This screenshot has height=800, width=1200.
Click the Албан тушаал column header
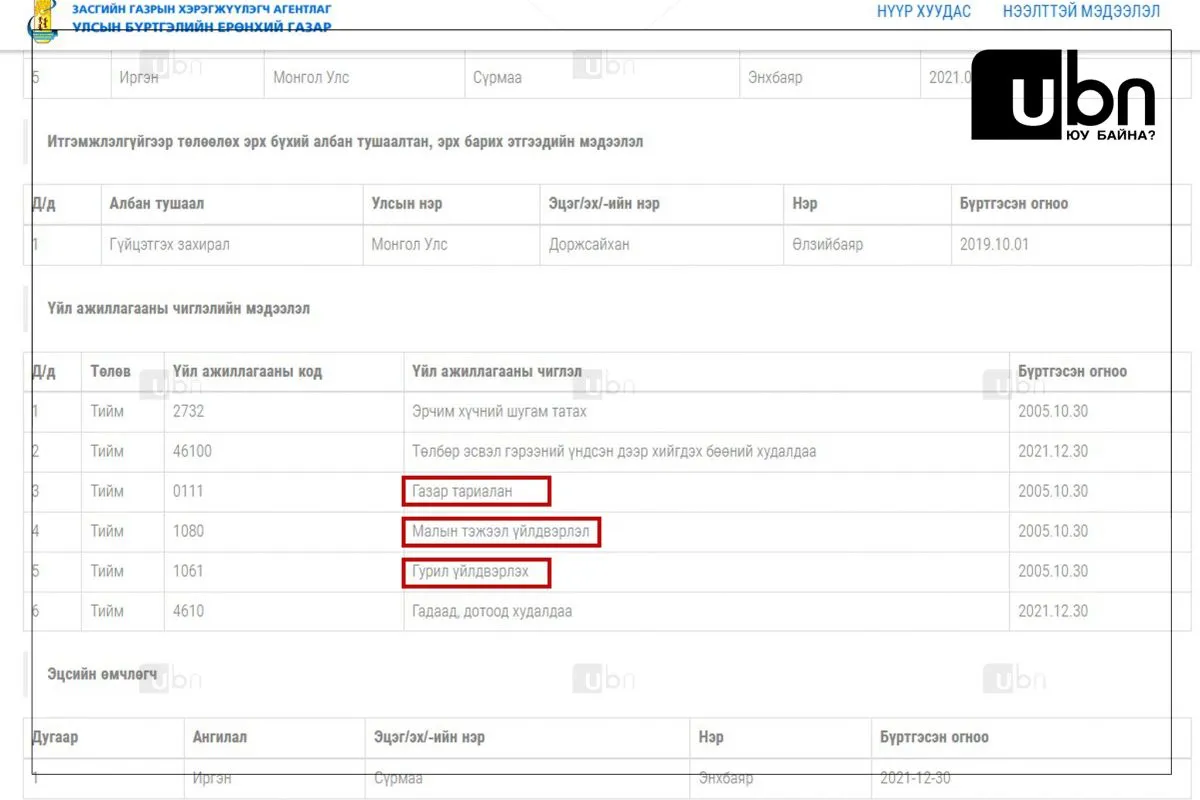click(x=156, y=203)
